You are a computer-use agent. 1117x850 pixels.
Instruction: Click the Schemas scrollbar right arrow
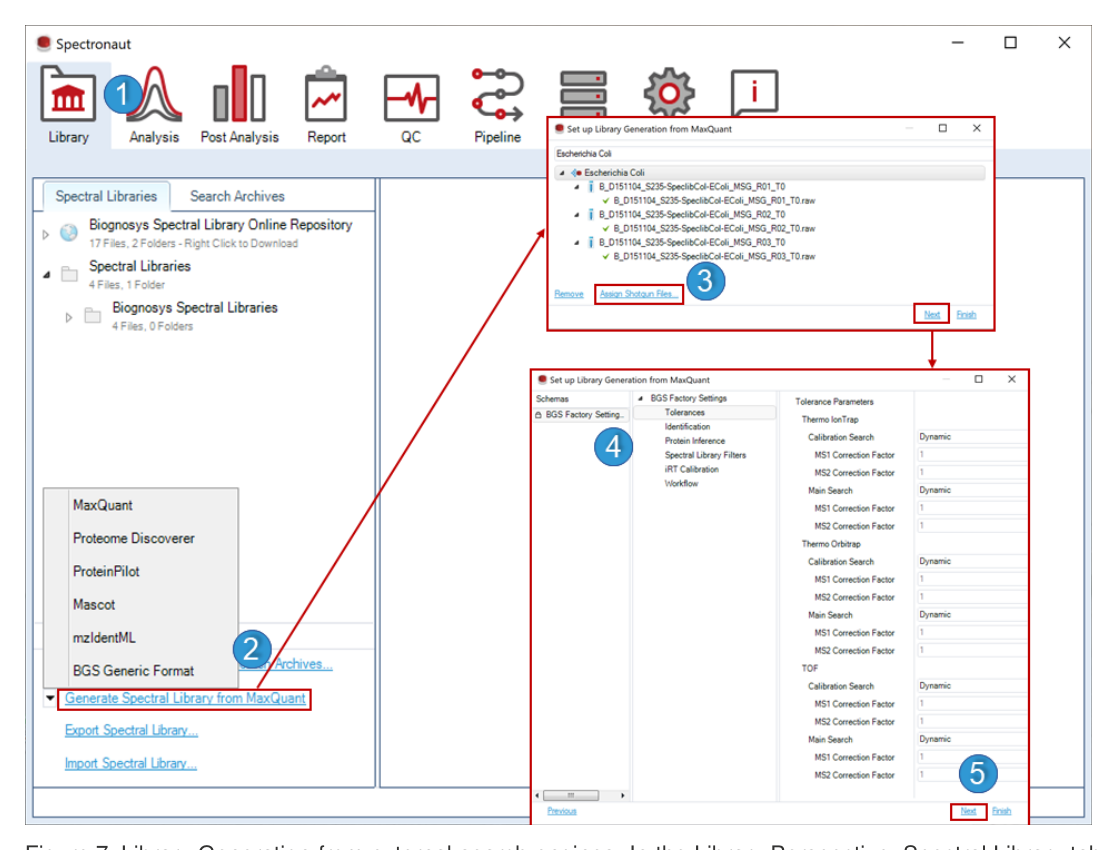click(623, 795)
